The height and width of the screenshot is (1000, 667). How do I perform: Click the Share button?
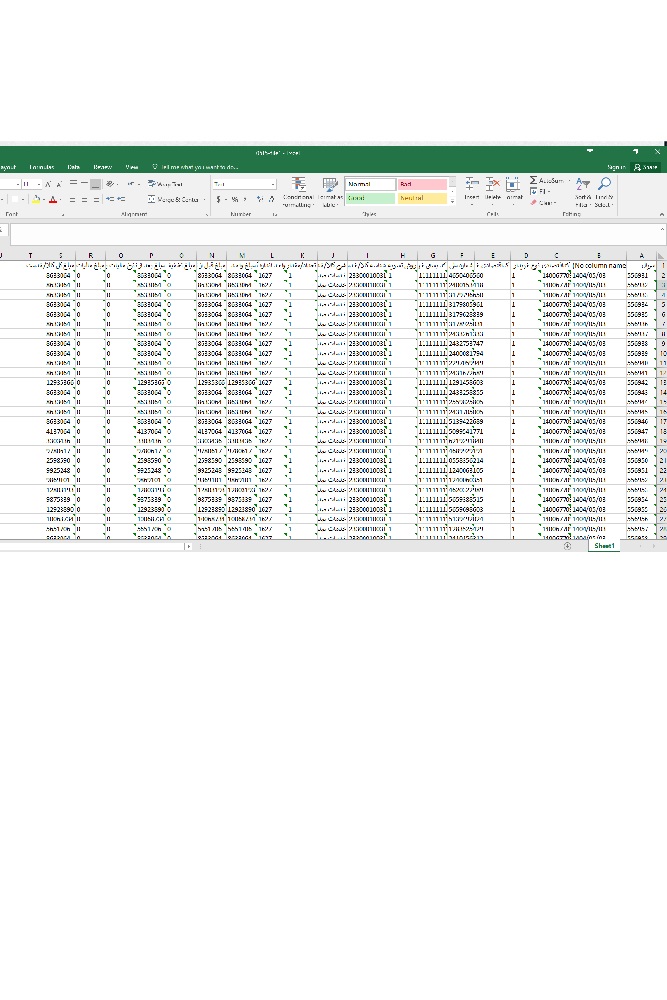pos(646,167)
